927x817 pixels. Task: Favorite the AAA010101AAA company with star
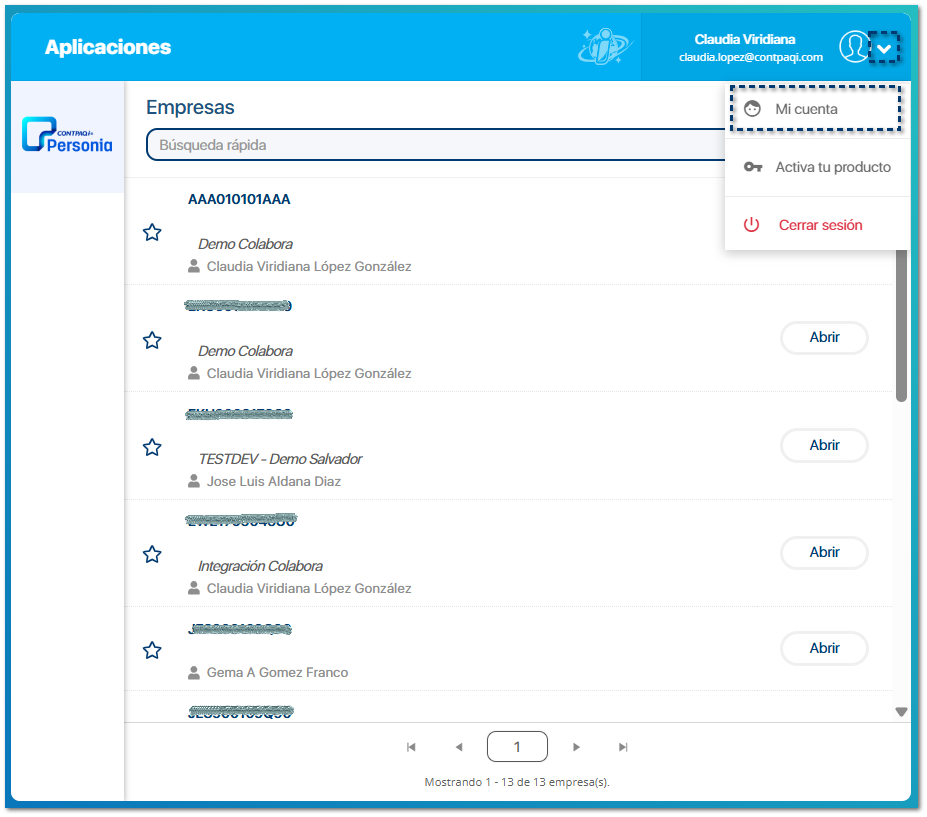click(152, 233)
